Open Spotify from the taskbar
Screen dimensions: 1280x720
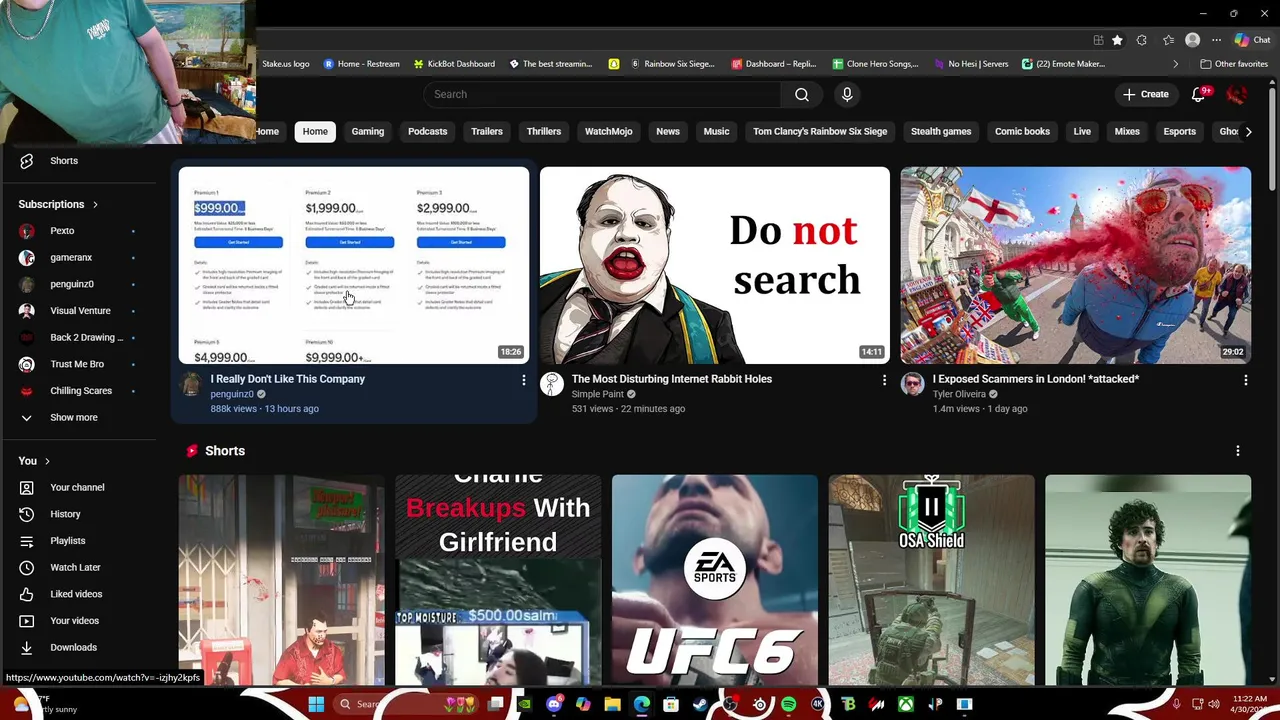[x=788, y=705]
